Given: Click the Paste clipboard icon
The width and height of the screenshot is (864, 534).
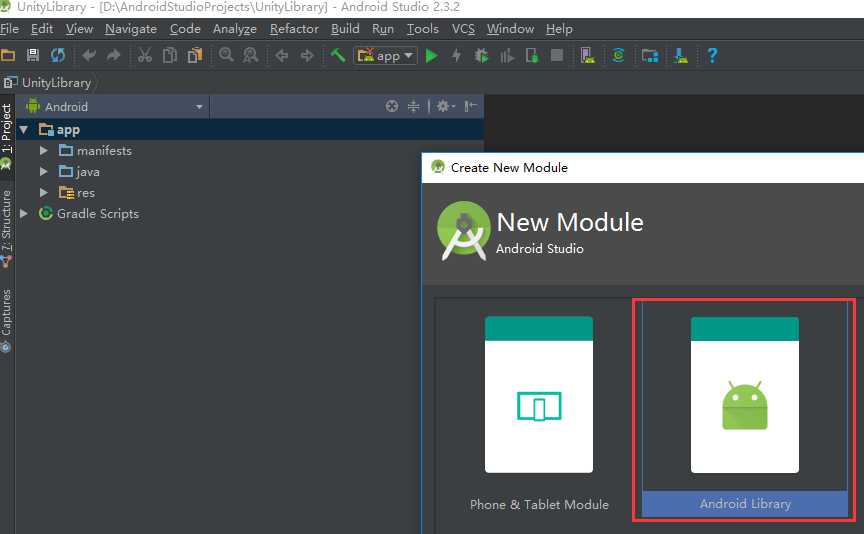Looking at the screenshot, I should [x=195, y=55].
